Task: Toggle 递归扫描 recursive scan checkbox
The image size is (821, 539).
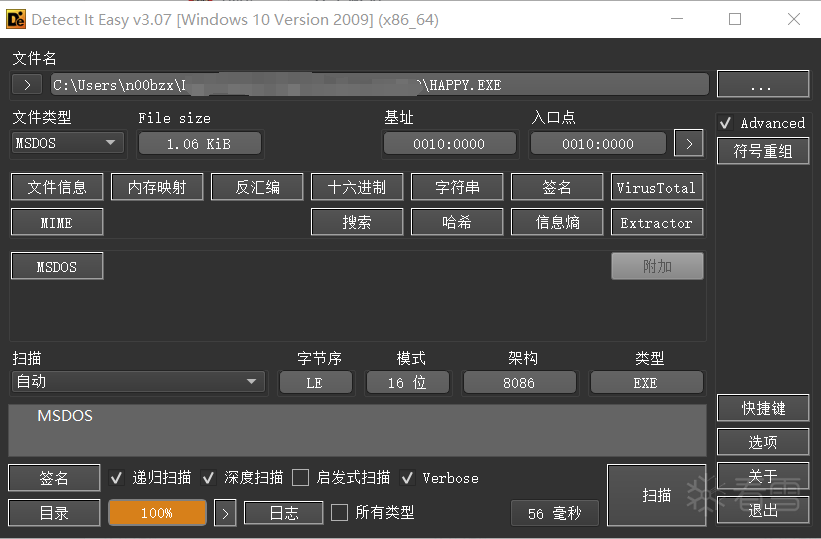Action: (x=116, y=478)
